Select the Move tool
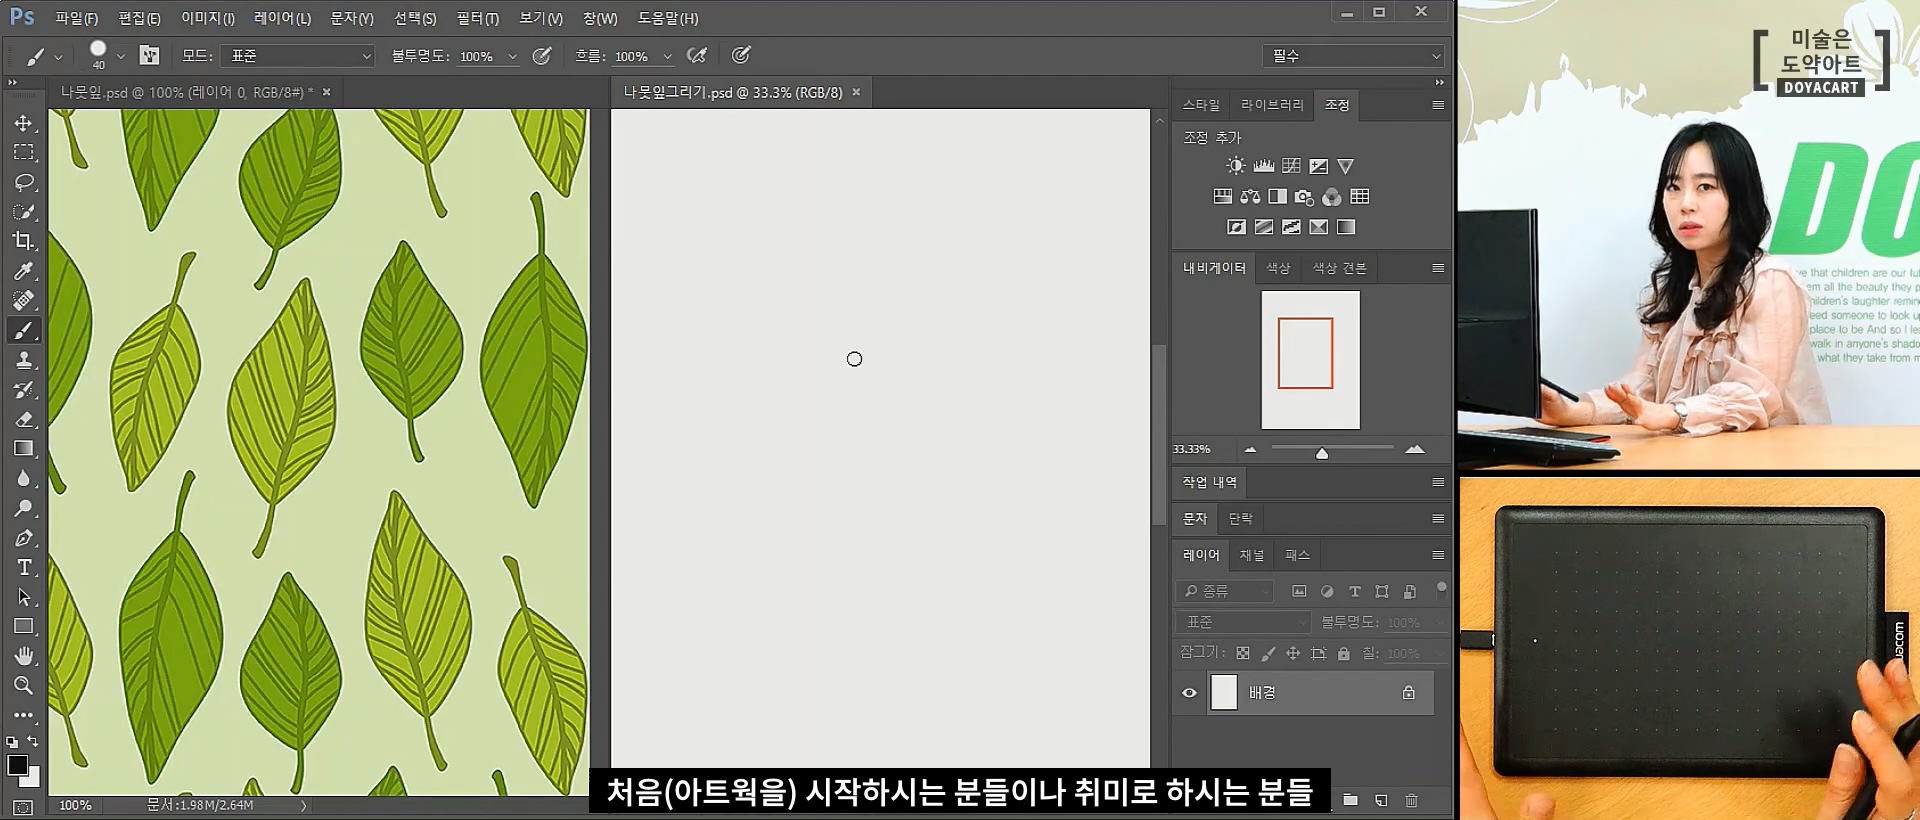 24,123
